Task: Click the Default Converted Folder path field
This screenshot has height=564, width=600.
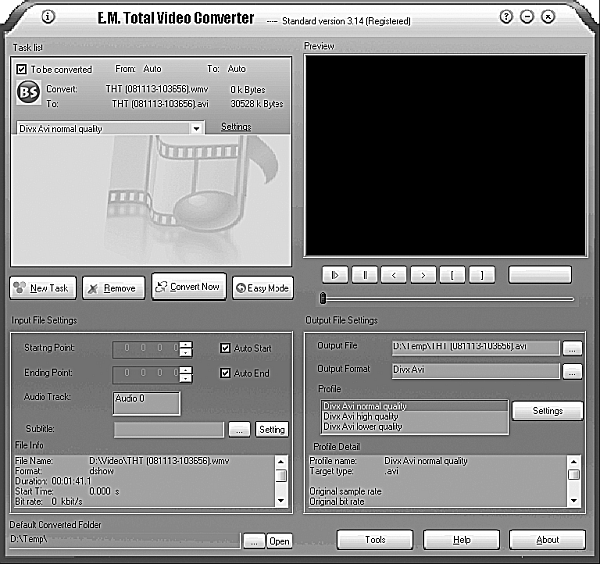Action: 125,539
